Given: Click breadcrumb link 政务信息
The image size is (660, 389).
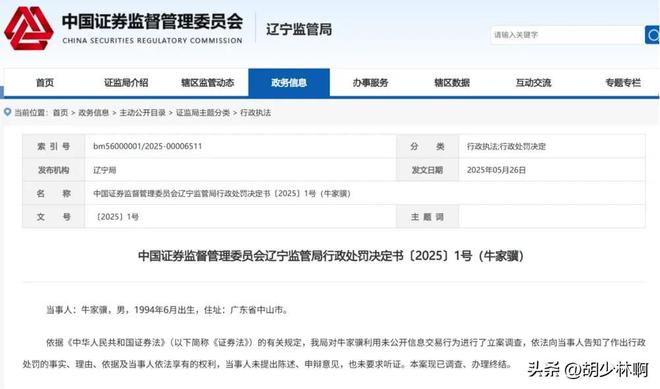Looking at the screenshot, I should click(x=93, y=112).
